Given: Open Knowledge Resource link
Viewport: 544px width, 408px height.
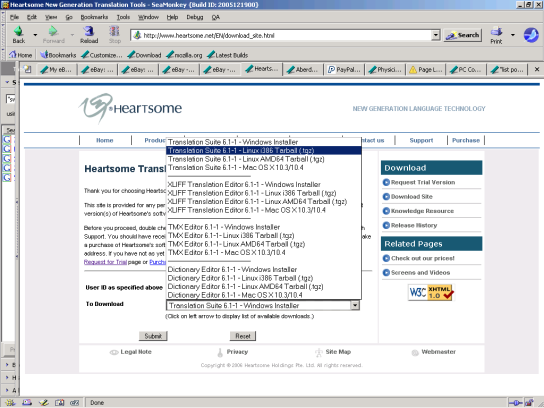Looking at the screenshot, I should click(x=422, y=211).
